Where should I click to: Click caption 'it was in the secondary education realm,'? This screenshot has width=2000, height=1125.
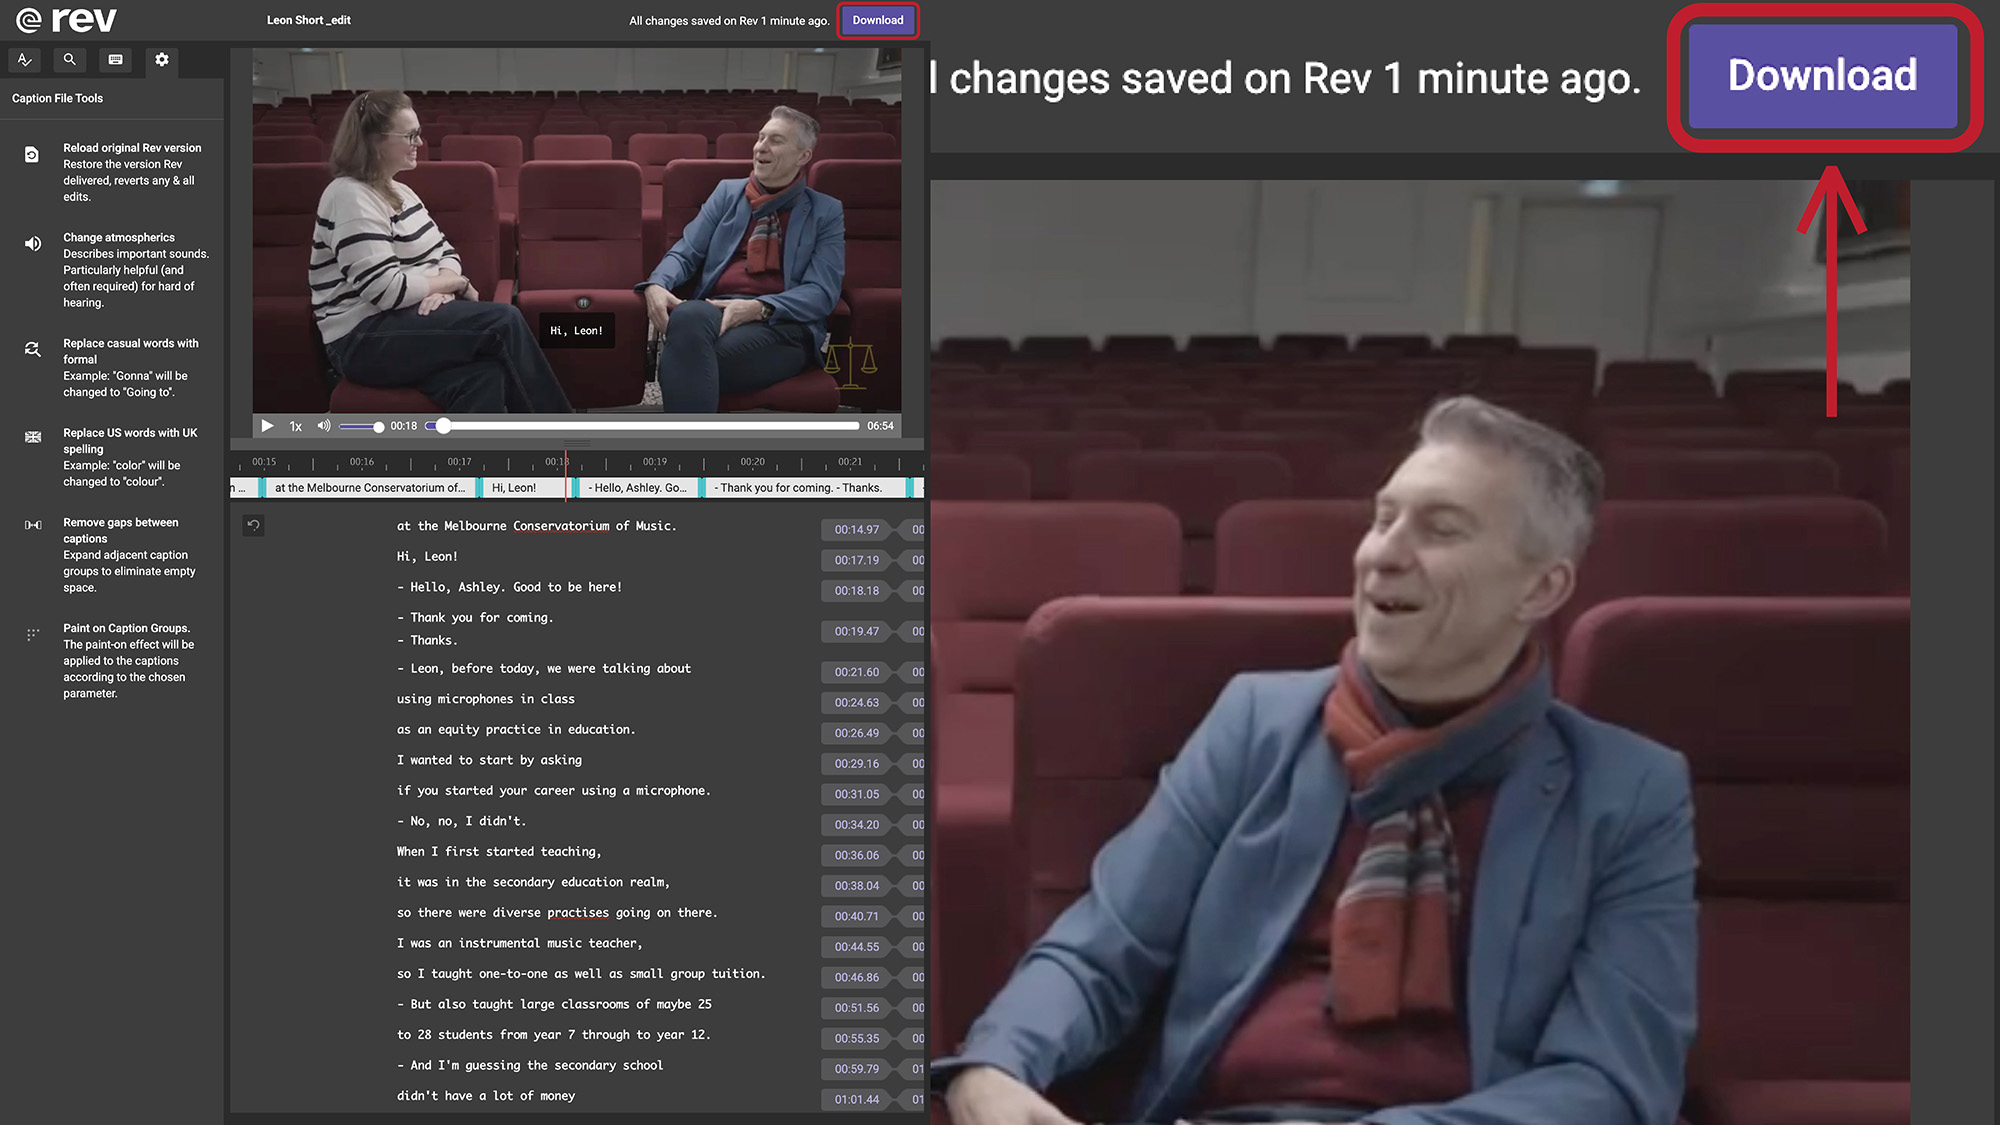click(x=533, y=882)
